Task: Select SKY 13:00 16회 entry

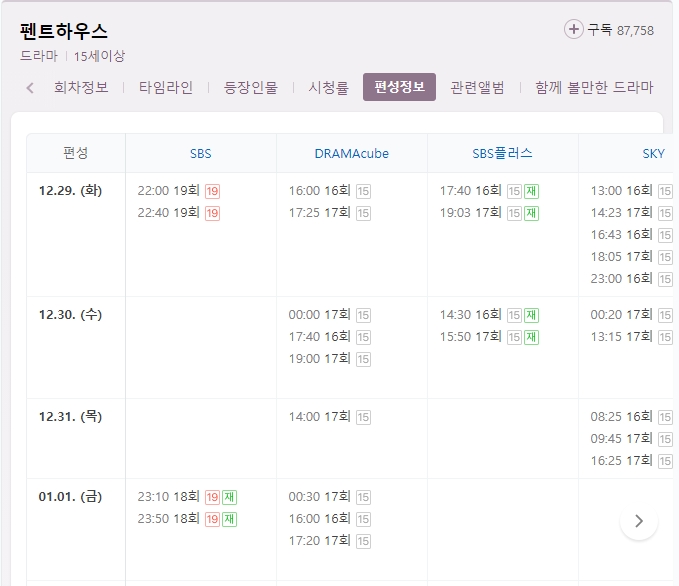Action: (621, 191)
